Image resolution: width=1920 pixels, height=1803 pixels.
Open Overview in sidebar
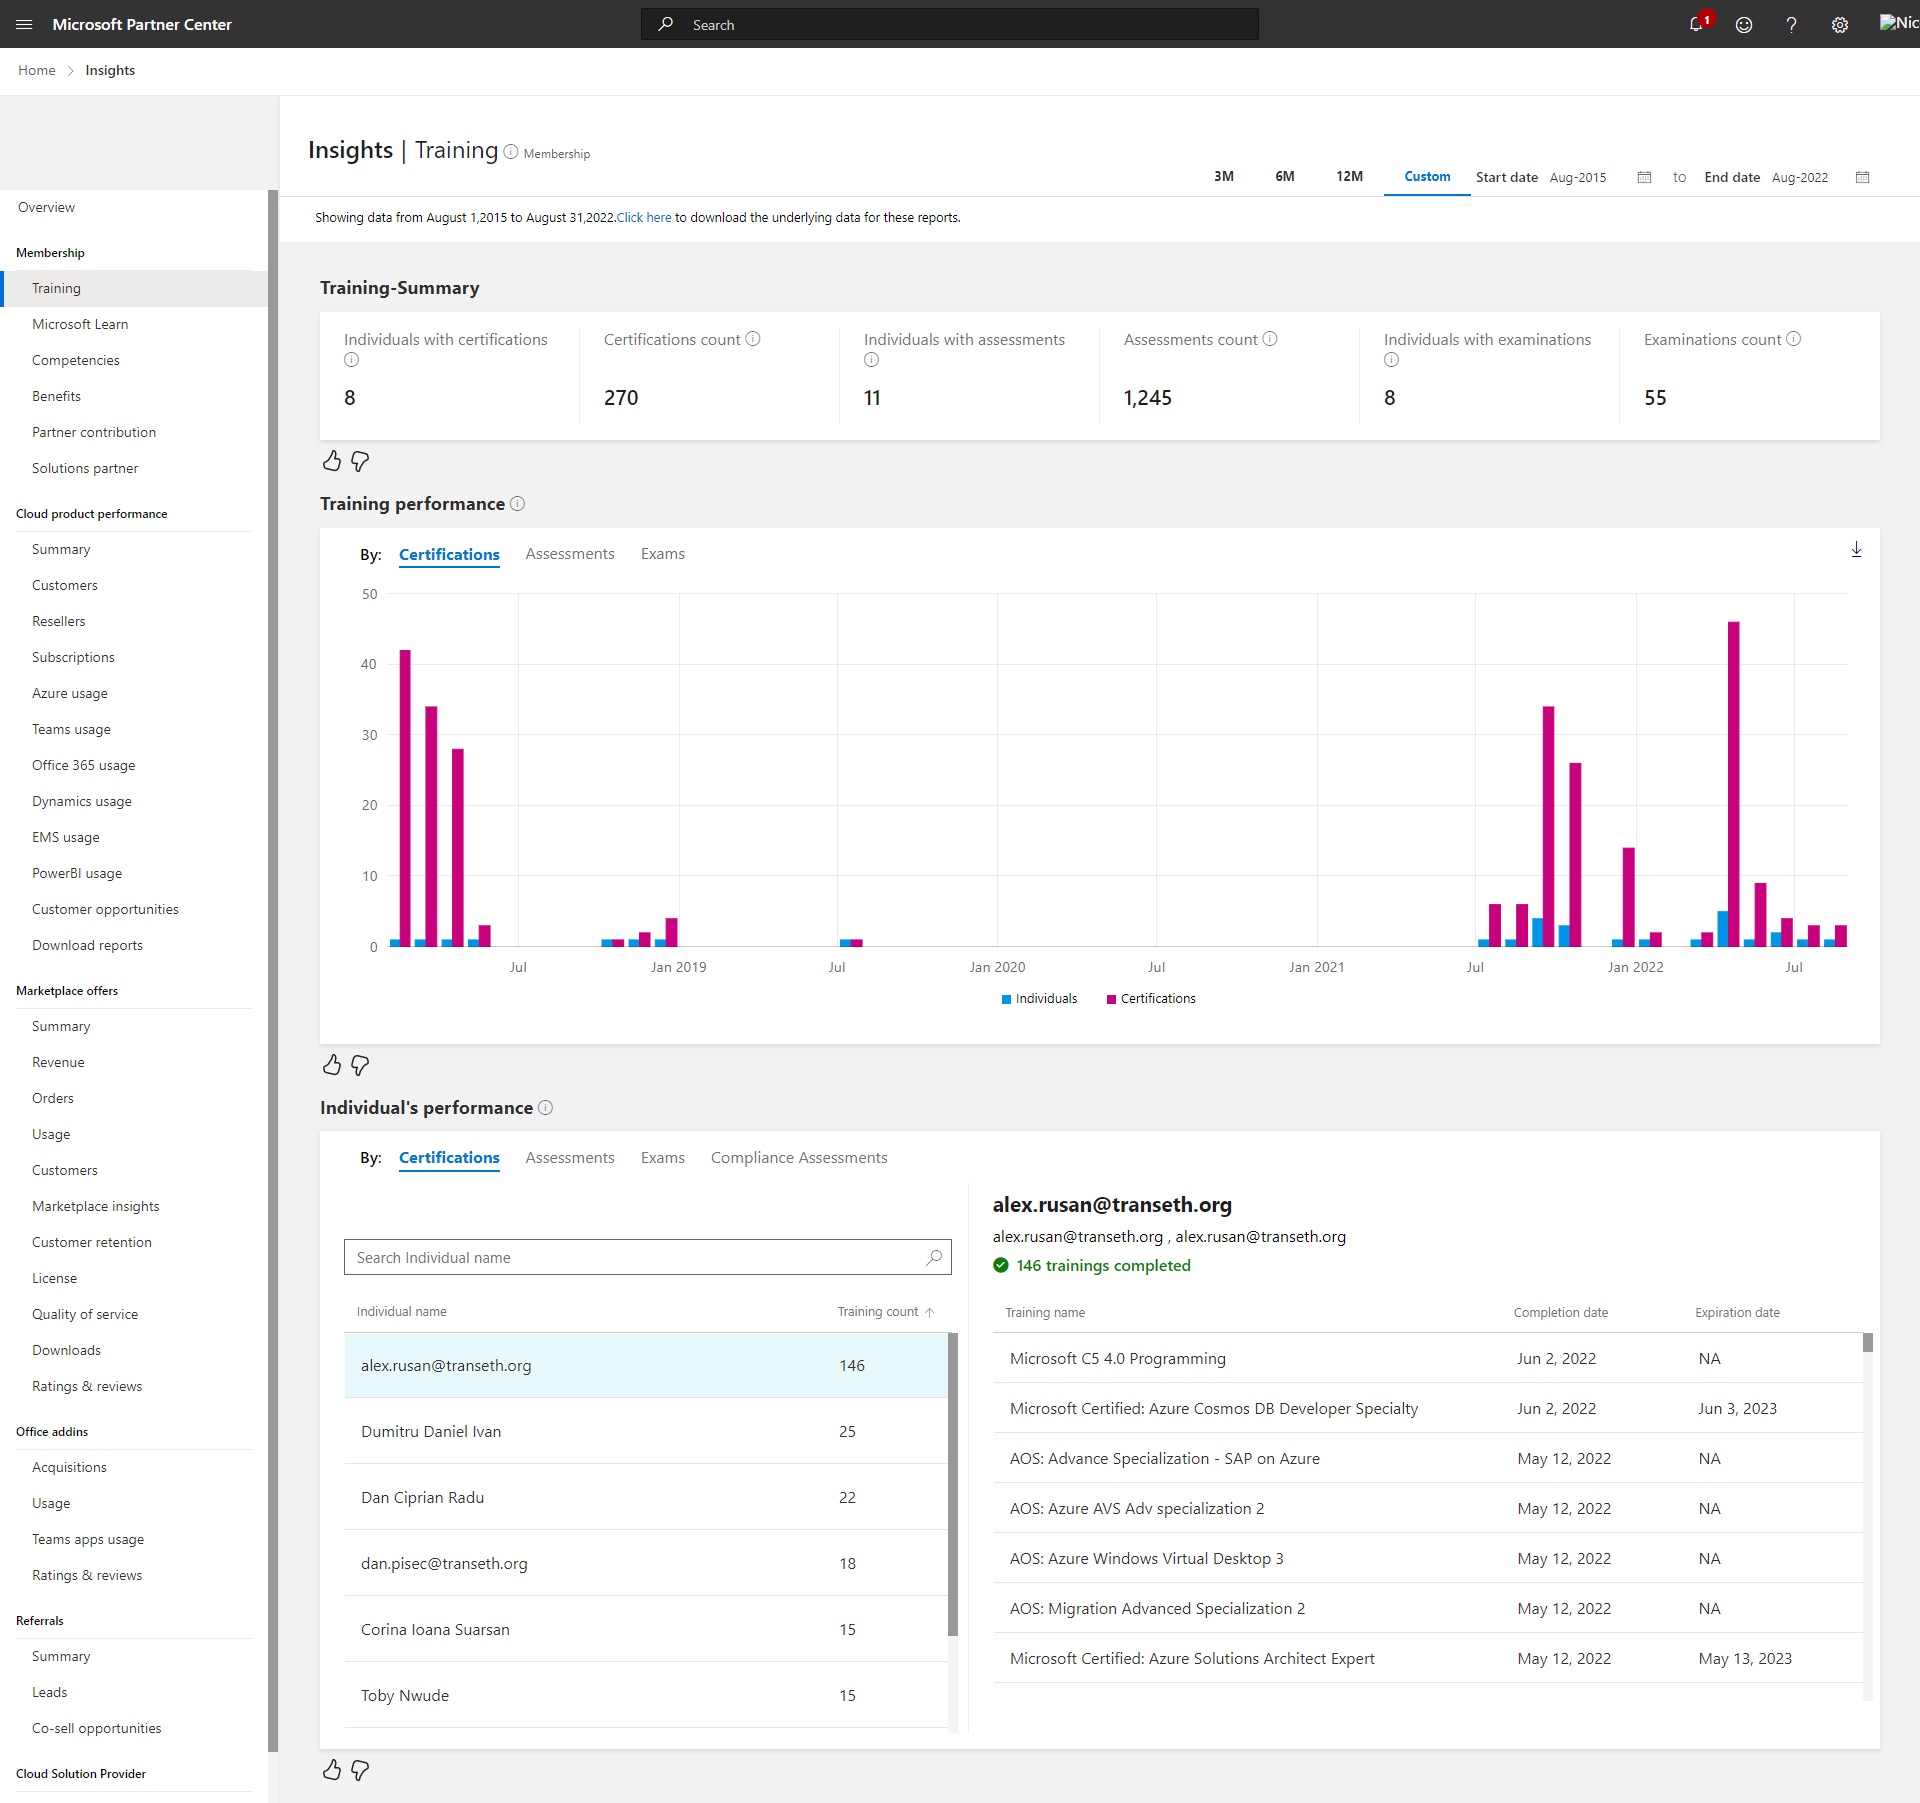(x=46, y=207)
